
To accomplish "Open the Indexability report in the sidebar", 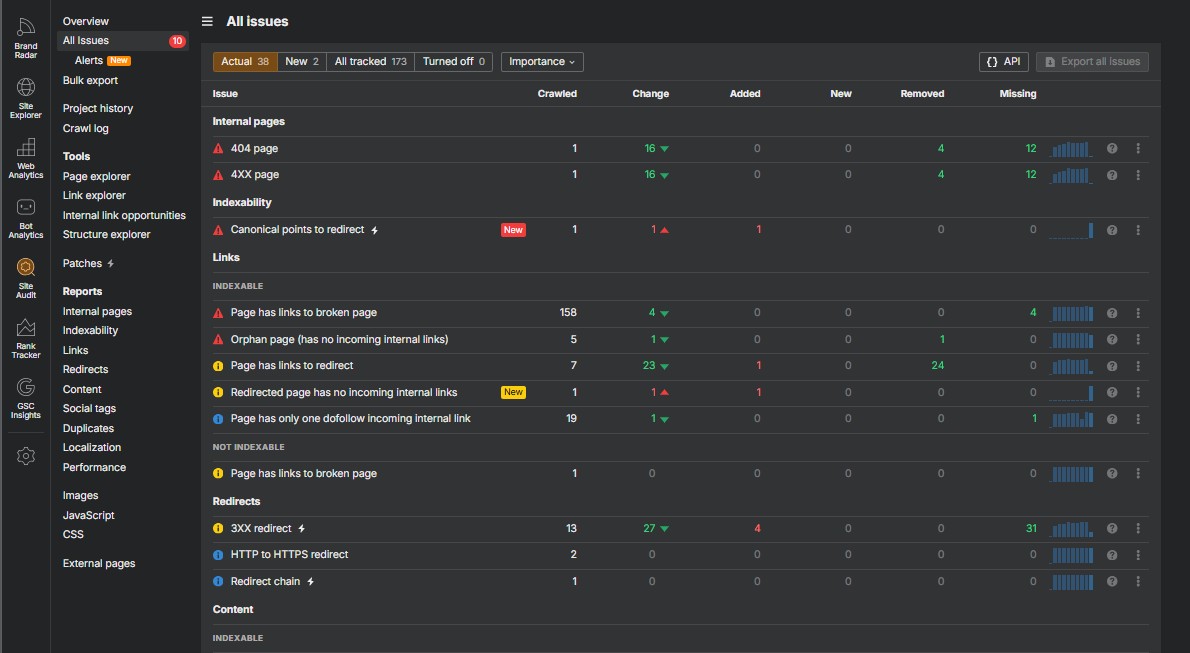I will (x=90, y=330).
